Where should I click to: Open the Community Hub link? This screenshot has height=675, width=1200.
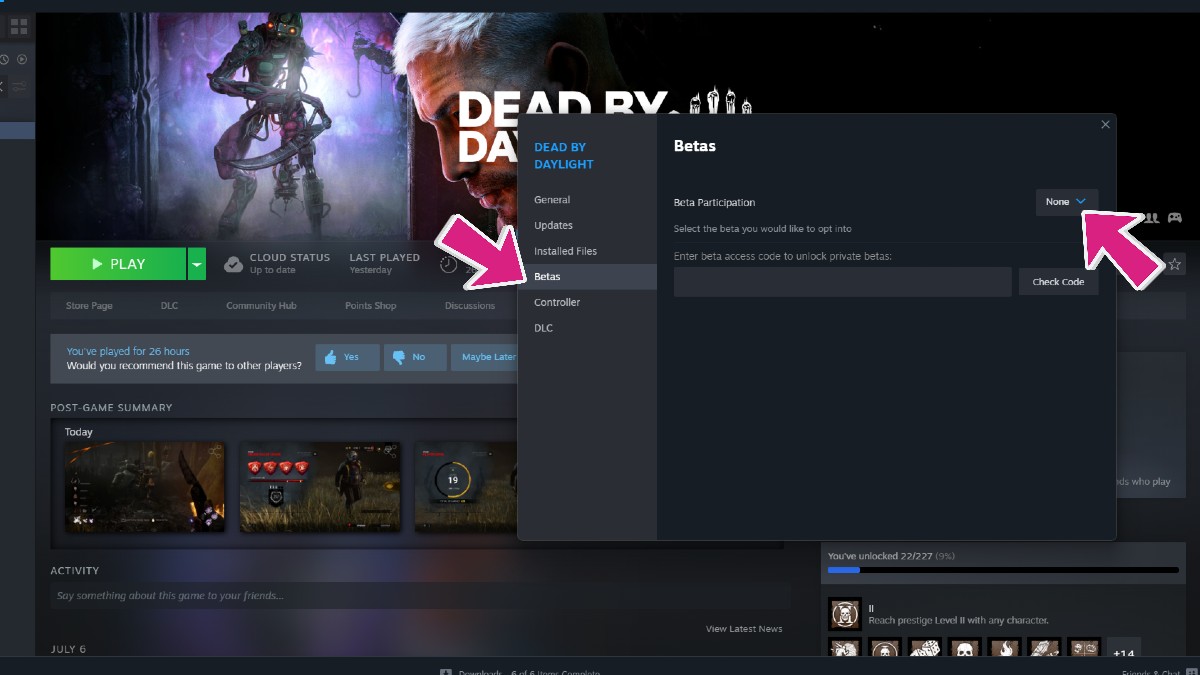(261, 306)
